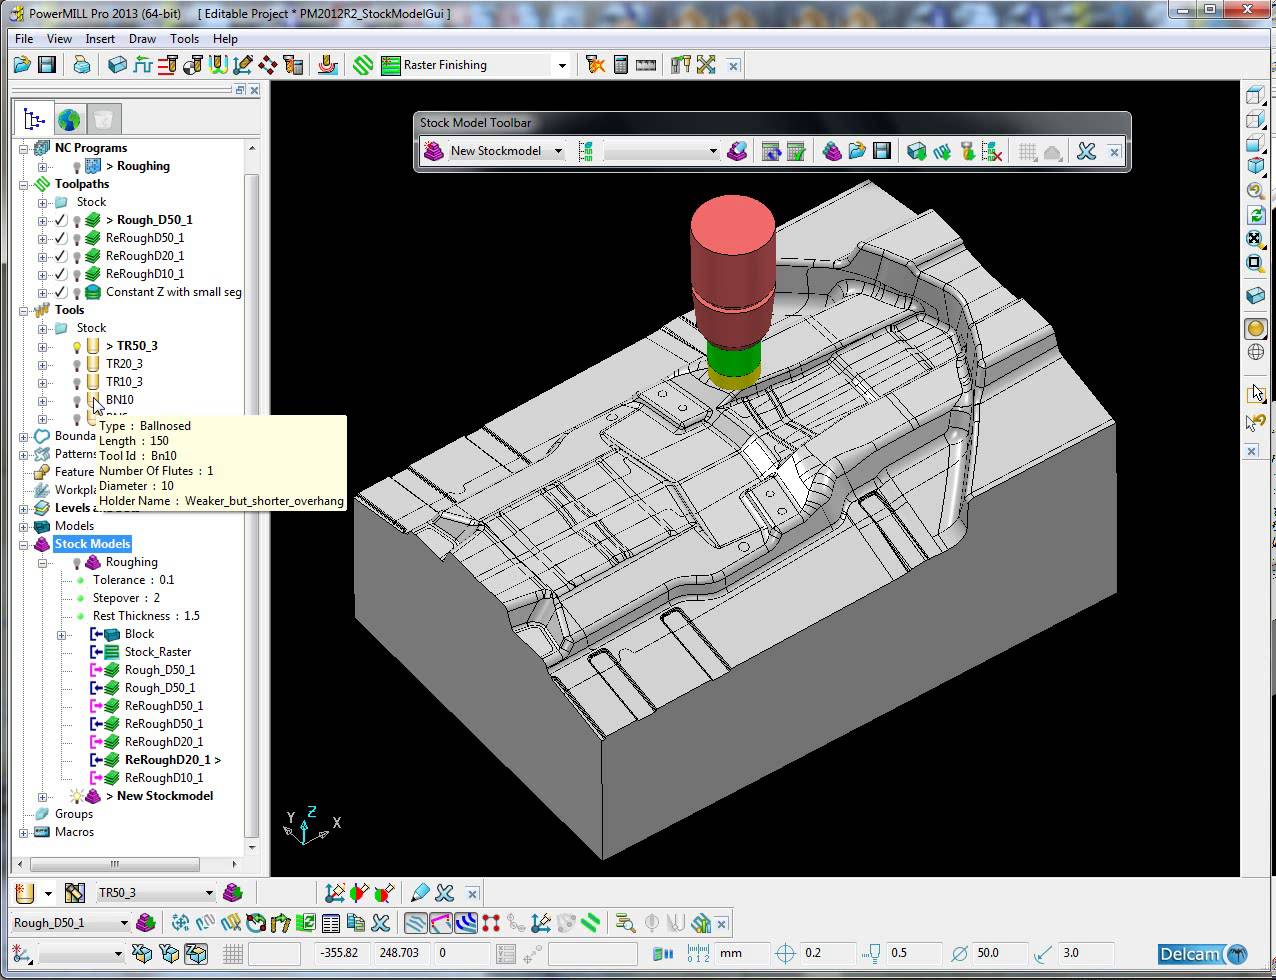Click the Zoom to fit view icon
Screen dimensions: 1276x980
(x=1255, y=239)
